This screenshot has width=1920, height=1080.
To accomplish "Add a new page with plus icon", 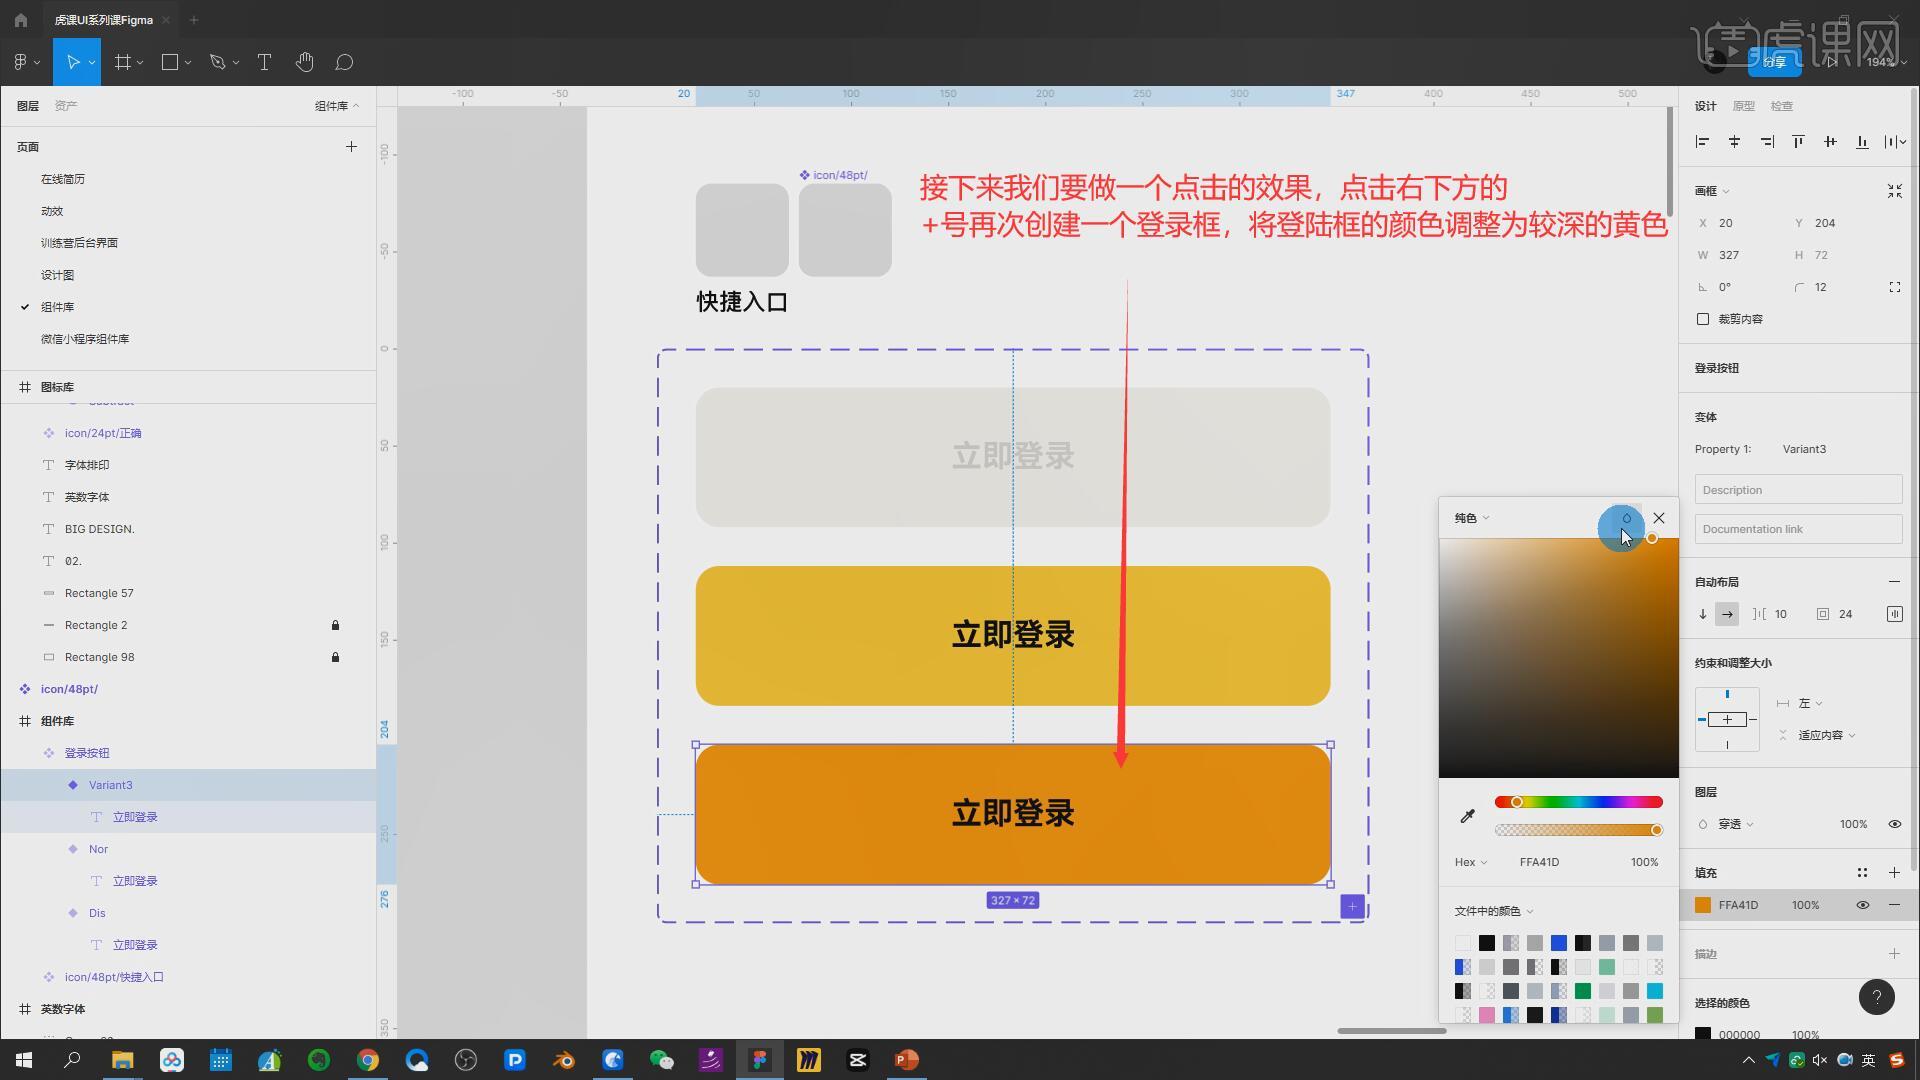I will pyautogui.click(x=351, y=146).
